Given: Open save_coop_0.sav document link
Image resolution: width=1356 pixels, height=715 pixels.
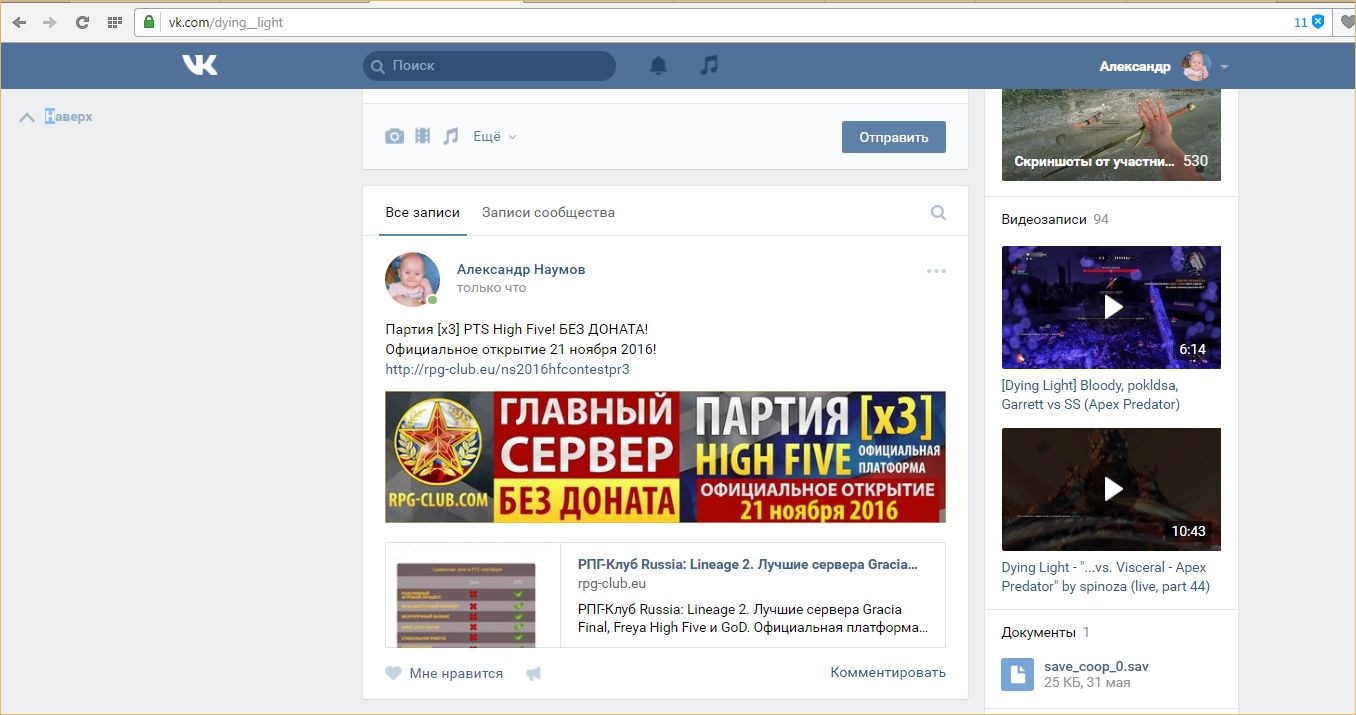Looking at the screenshot, I should [1096, 666].
